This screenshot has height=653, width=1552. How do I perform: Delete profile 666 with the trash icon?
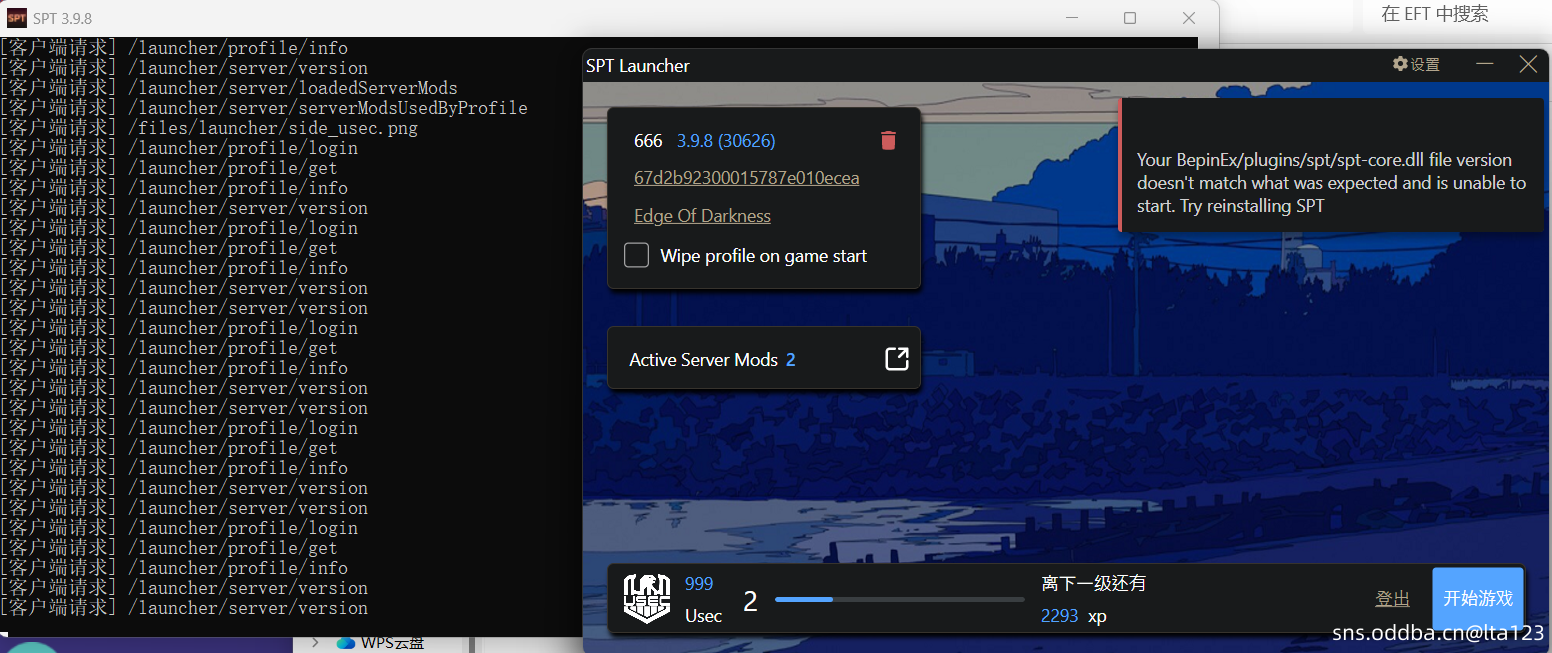888,141
